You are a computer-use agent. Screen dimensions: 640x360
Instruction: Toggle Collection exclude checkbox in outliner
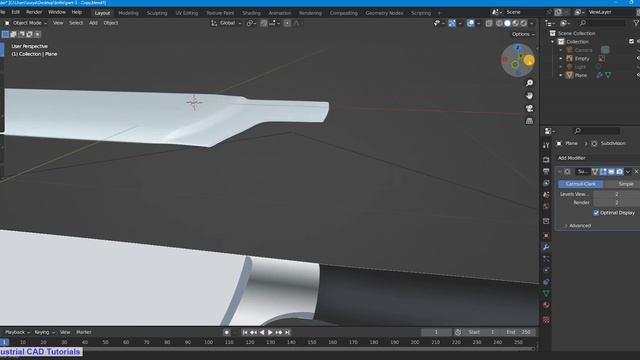click(631, 42)
